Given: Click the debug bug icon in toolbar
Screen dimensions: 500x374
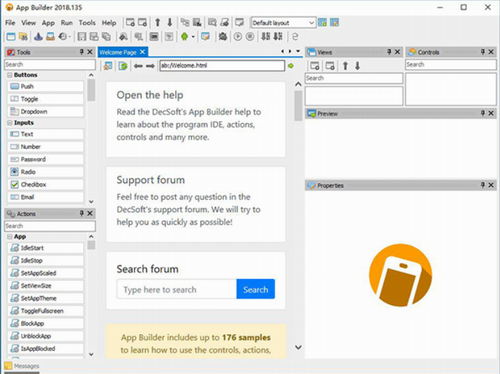Looking at the screenshot, I should point(223,36).
